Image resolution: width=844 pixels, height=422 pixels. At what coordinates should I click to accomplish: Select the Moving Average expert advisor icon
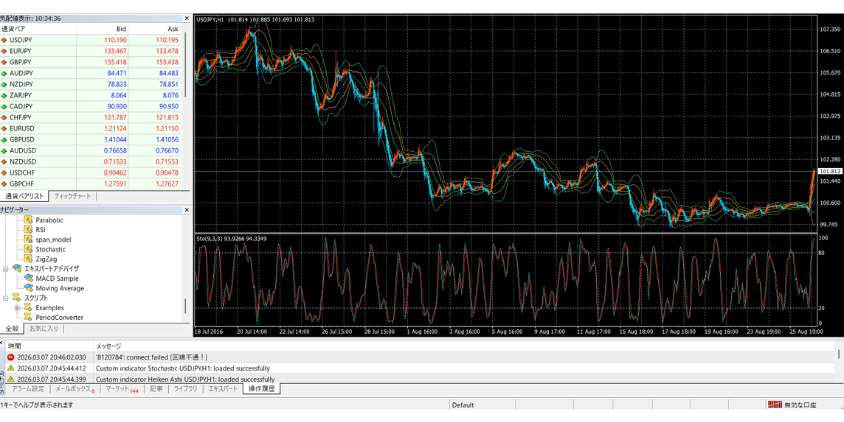pyautogui.click(x=28, y=288)
